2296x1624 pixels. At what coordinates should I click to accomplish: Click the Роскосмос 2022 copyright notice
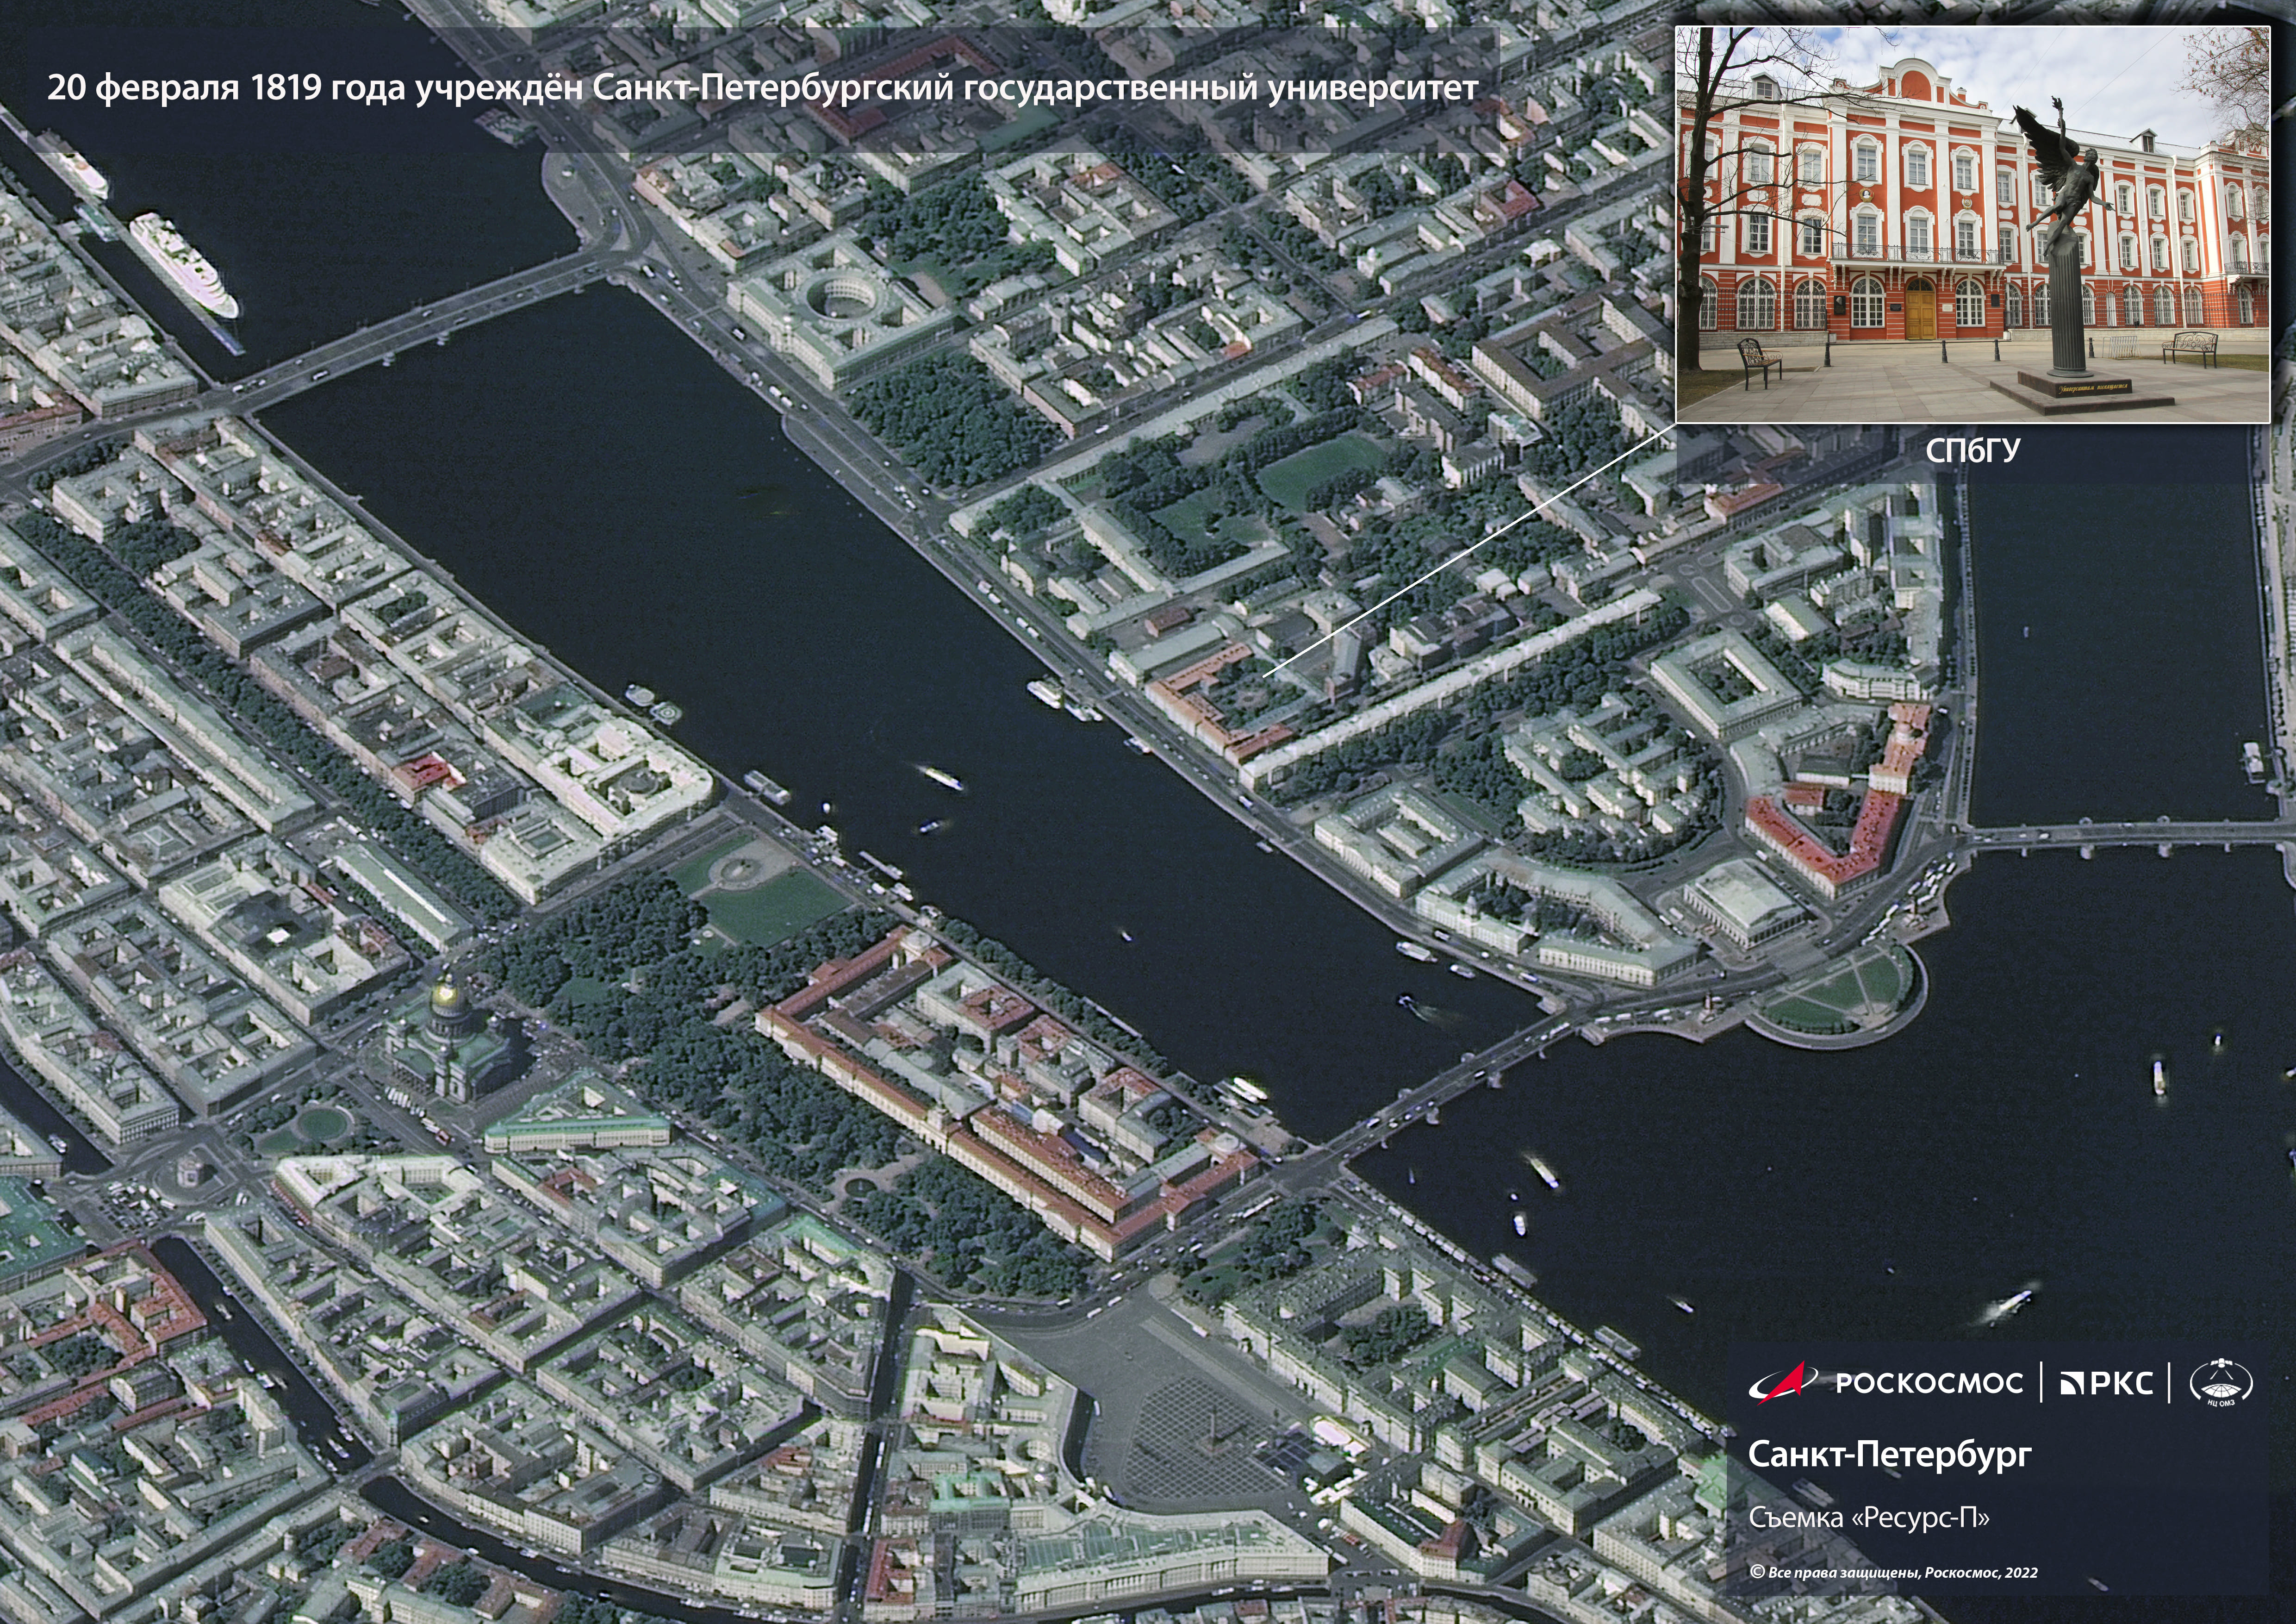1893,1572
